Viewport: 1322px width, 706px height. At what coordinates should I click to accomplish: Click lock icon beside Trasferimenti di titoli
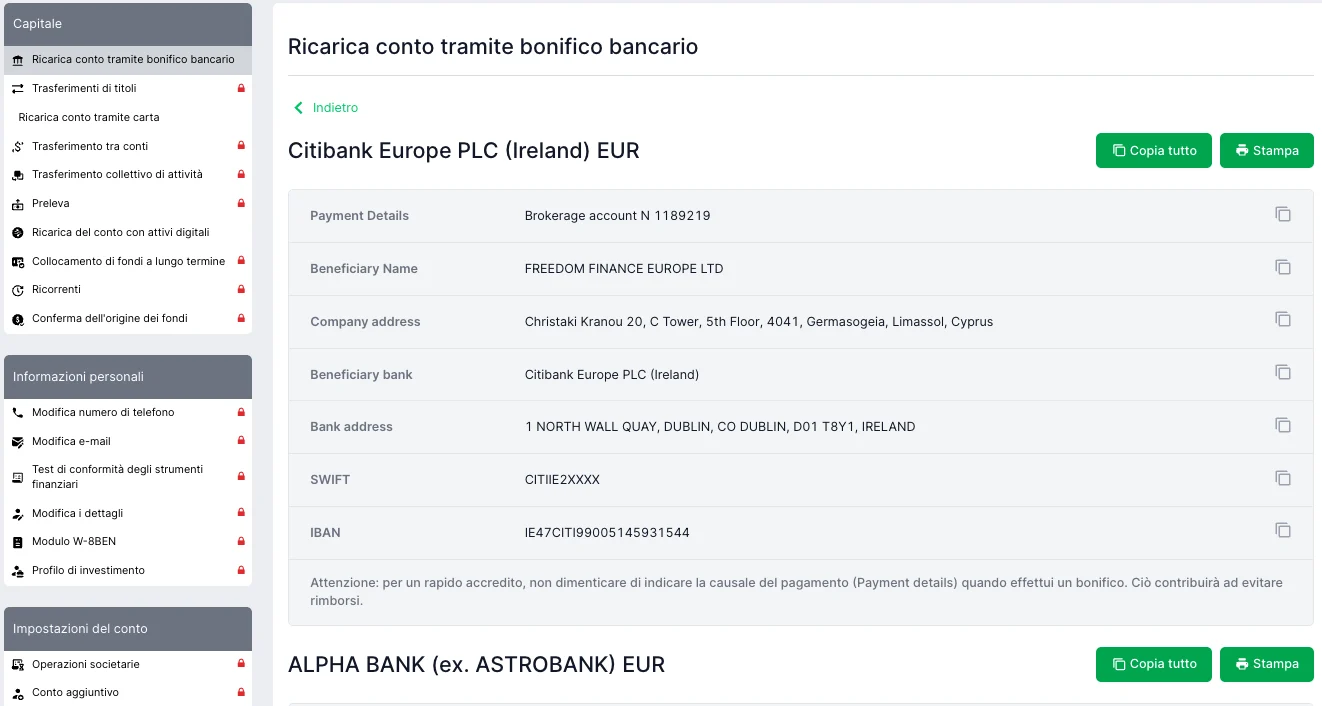pos(241,88)
